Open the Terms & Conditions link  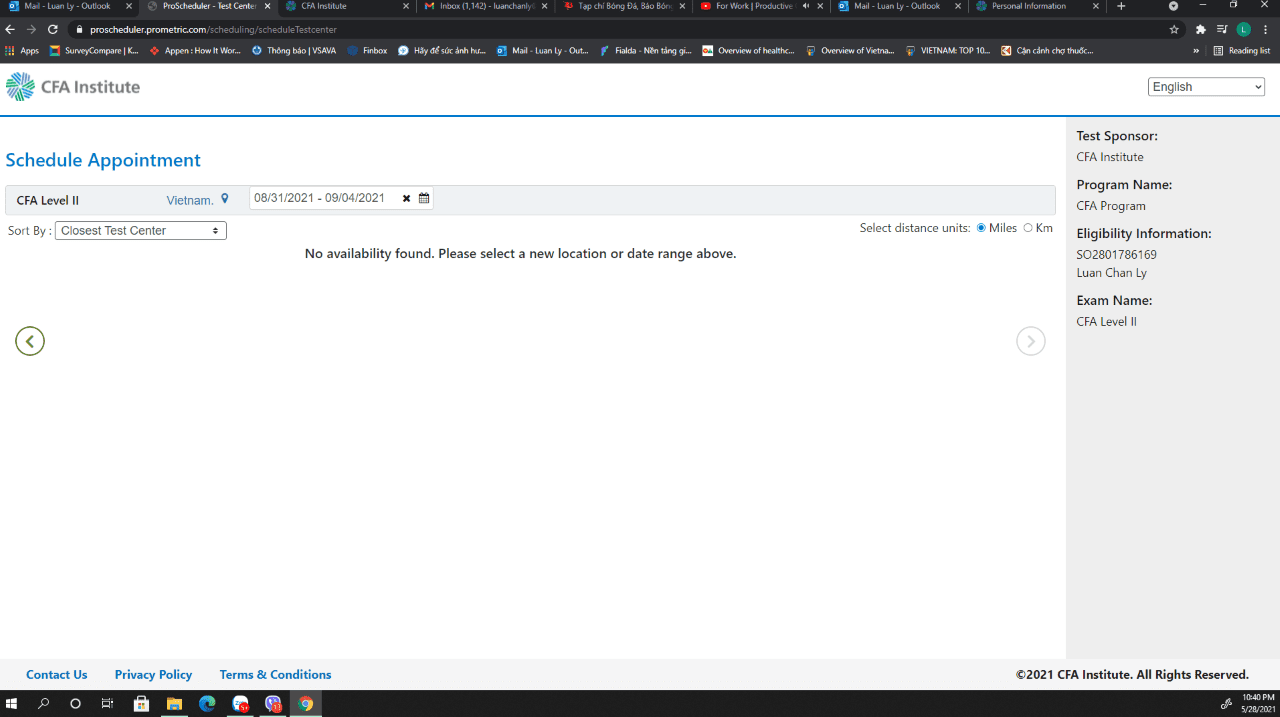pos(275,674)
